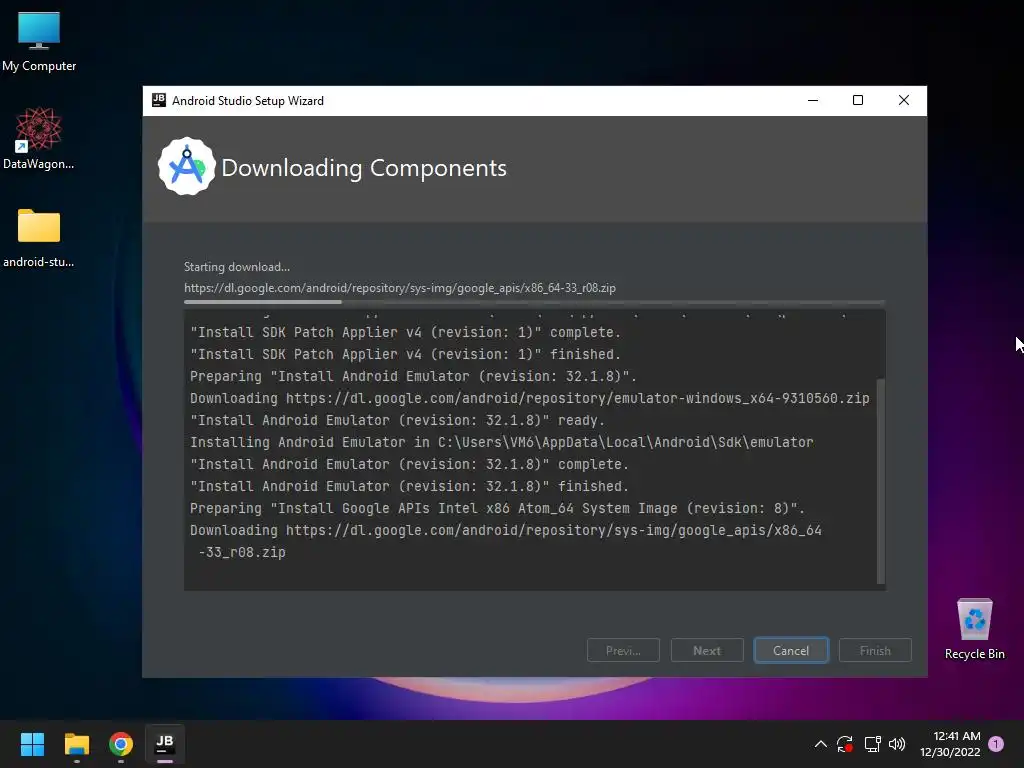
Task: Launch File Explorer from the taskbar
Action: pyautogui.click(x=76, y=744)
